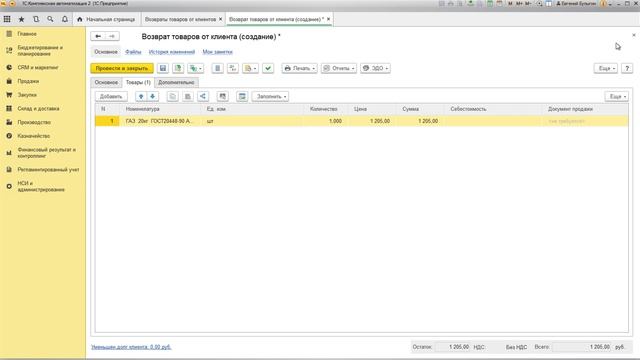This screenshot has height=360, width=640.
Task: Move the row down with the blue arrow
Action: tap(152, 96)
